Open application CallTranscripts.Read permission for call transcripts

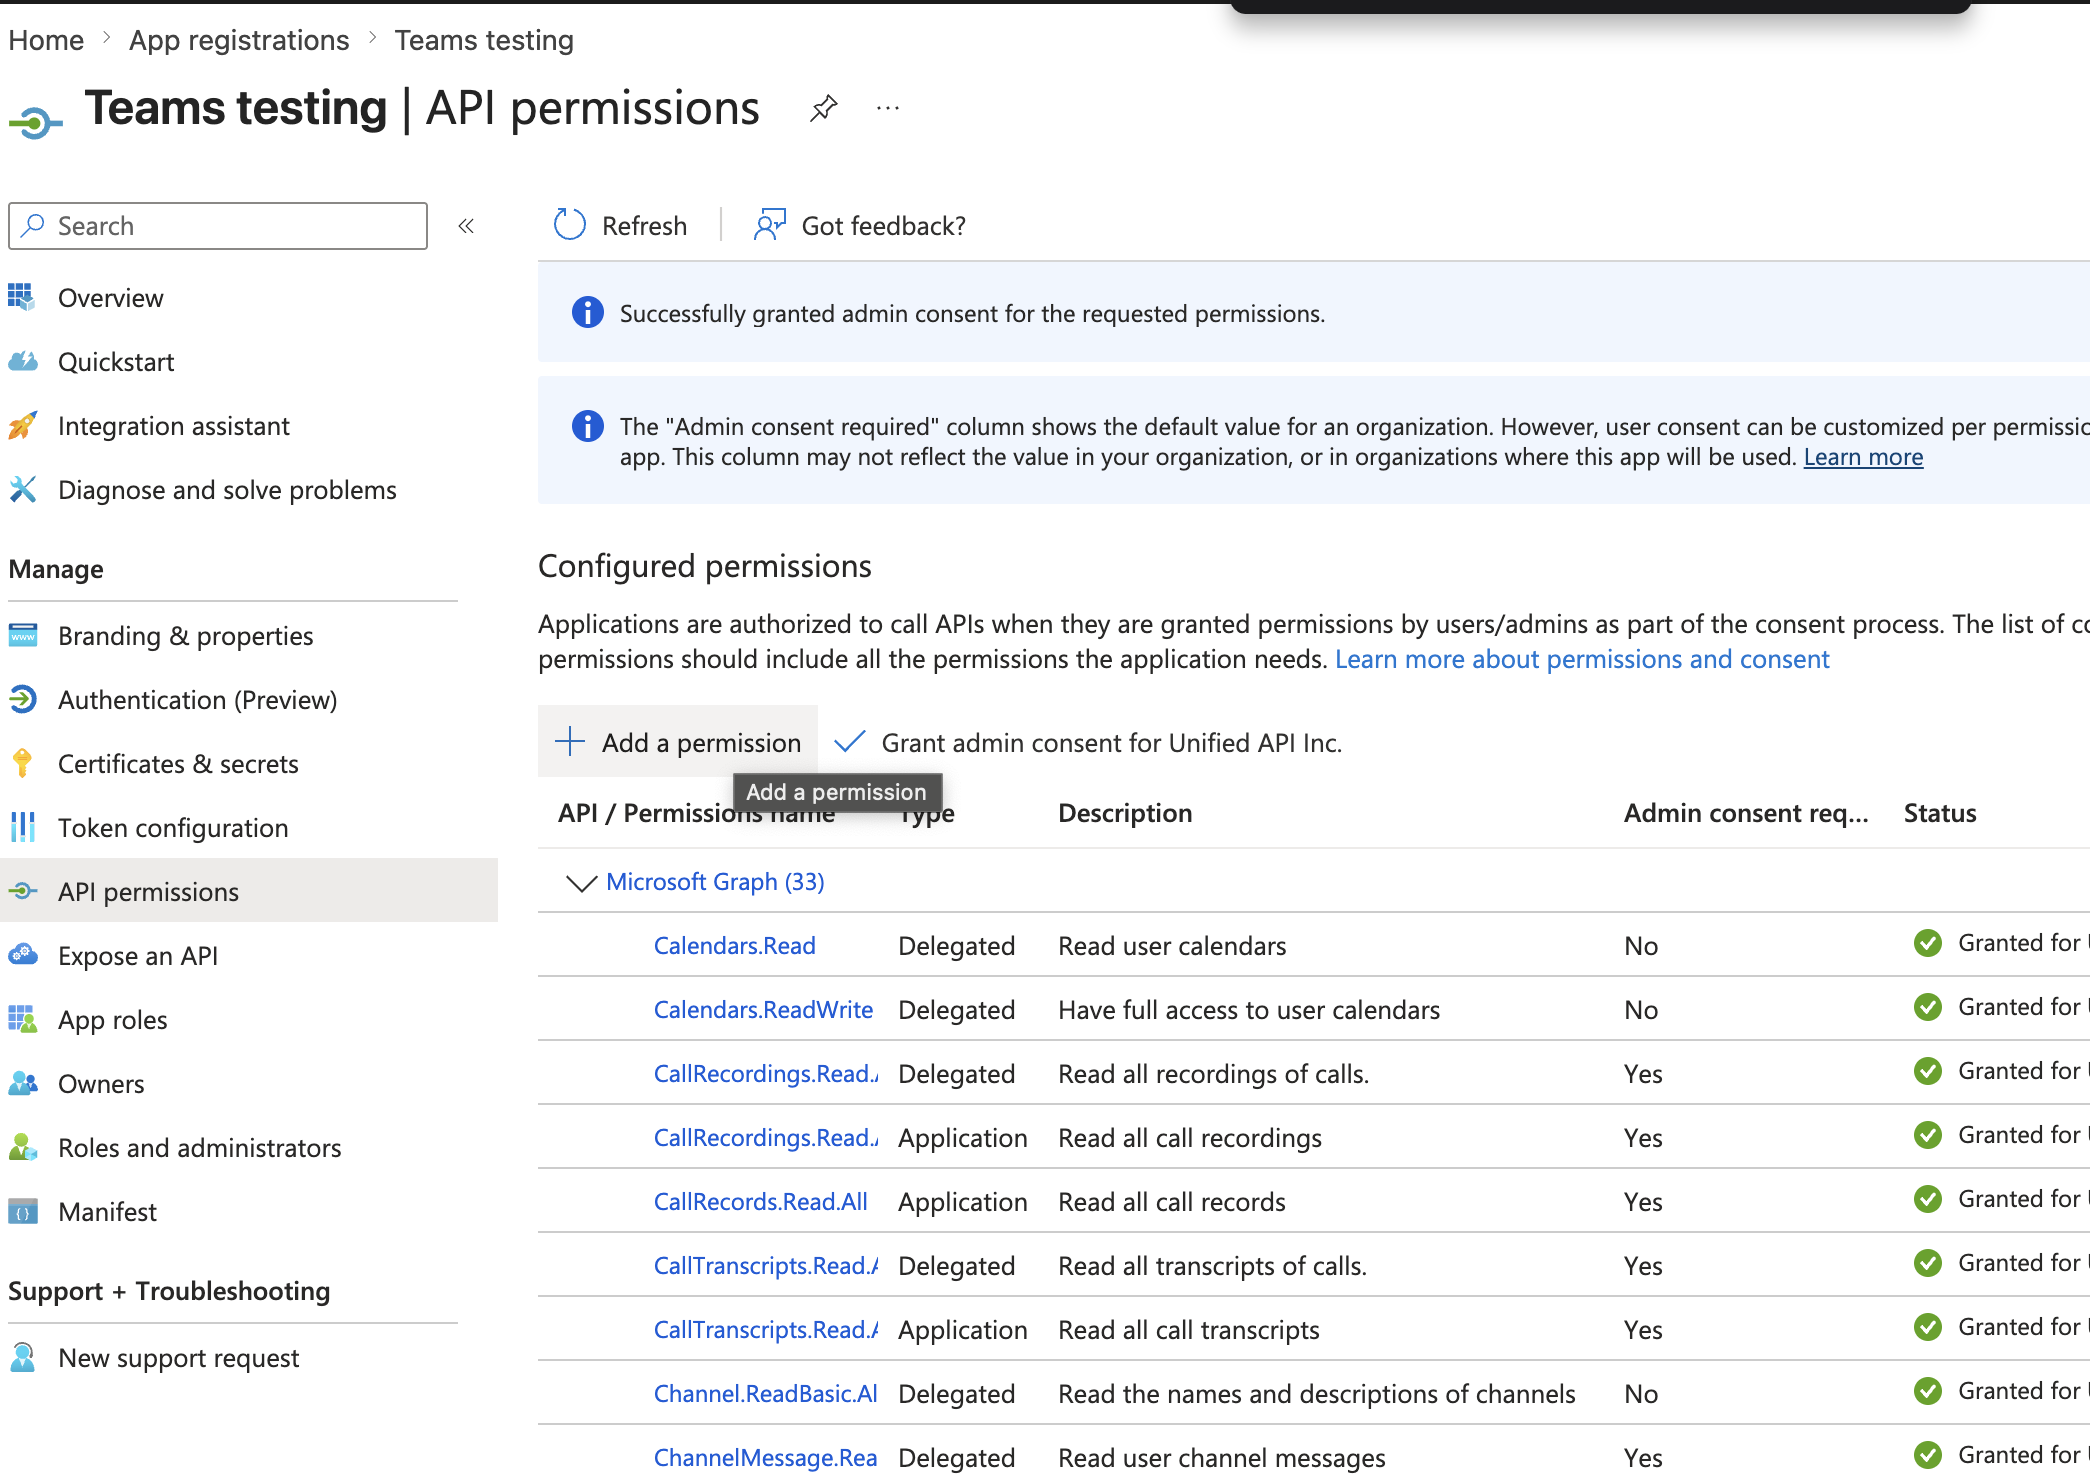coord(766,1330)
